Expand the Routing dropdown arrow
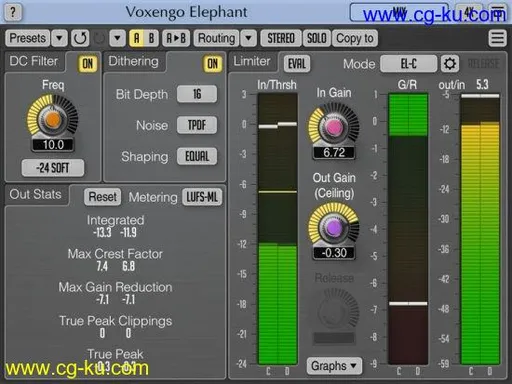Screen dimensions: 512x384 coord(248,38)
